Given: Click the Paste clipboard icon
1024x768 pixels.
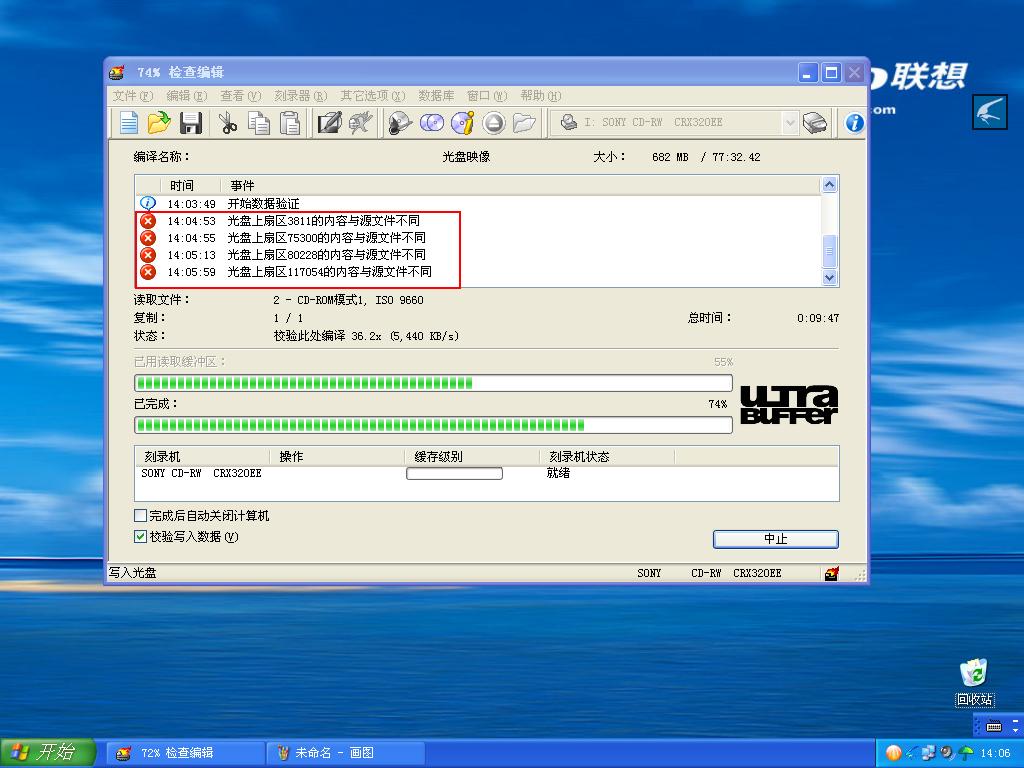Looking at the screenshot, I should [x=290, y=122].
